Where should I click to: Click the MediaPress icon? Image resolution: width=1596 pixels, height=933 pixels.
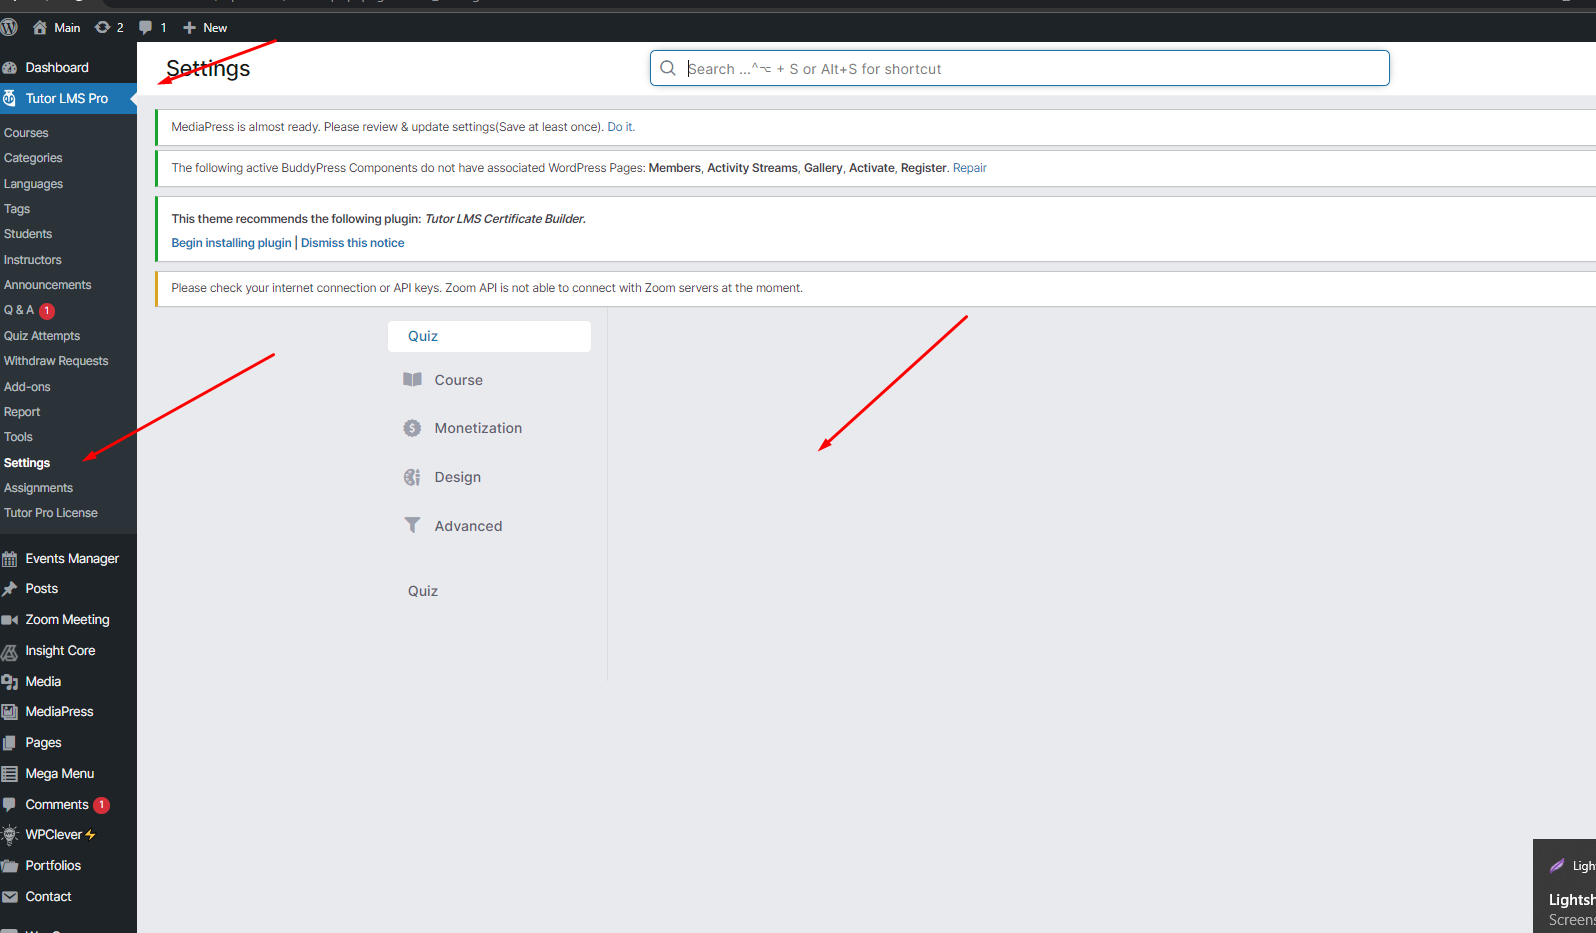point(10,712)
